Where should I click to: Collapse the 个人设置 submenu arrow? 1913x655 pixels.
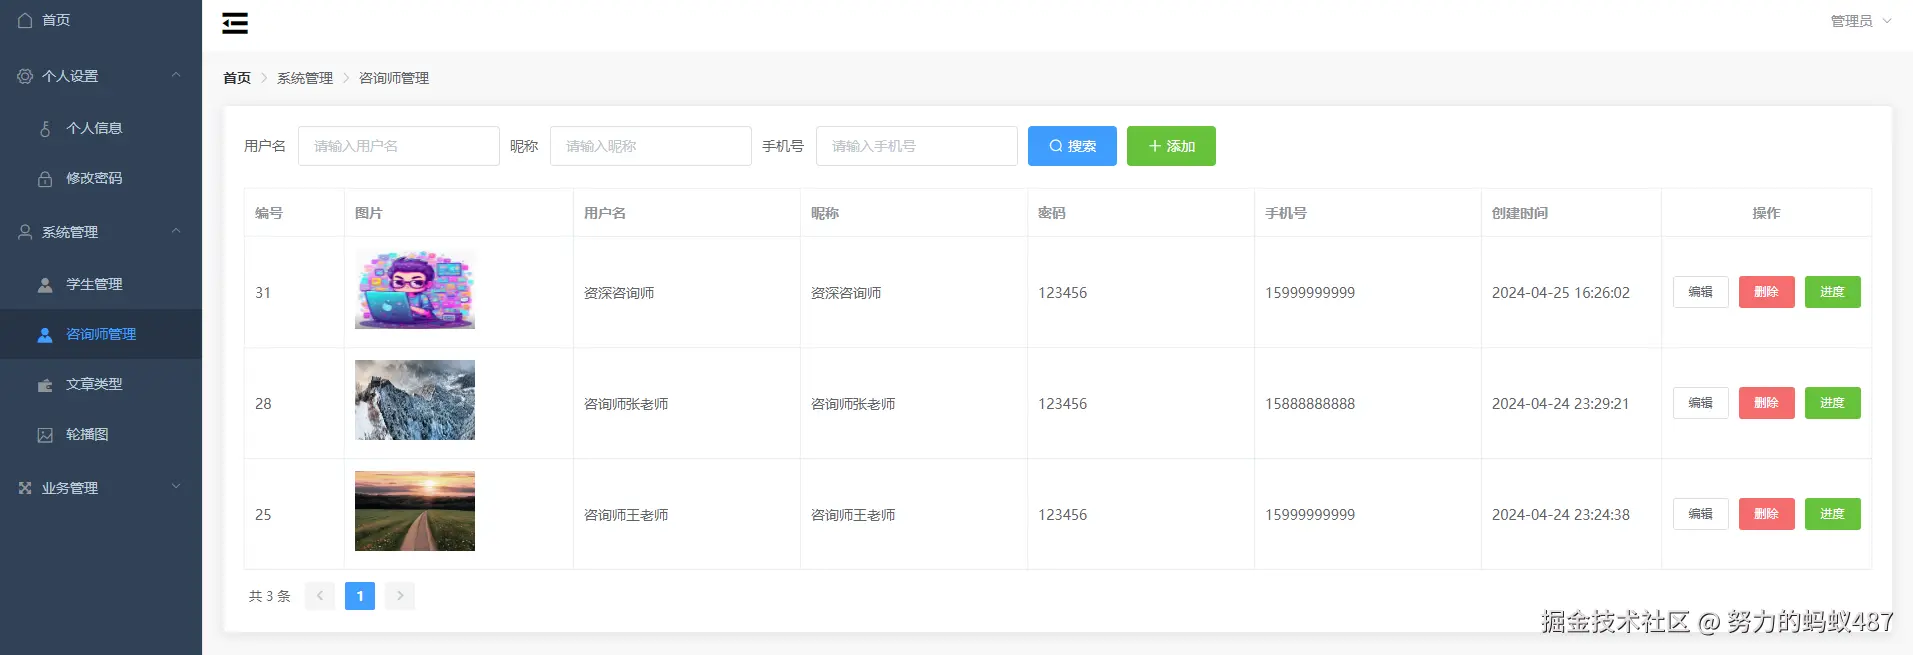point(176,75)
